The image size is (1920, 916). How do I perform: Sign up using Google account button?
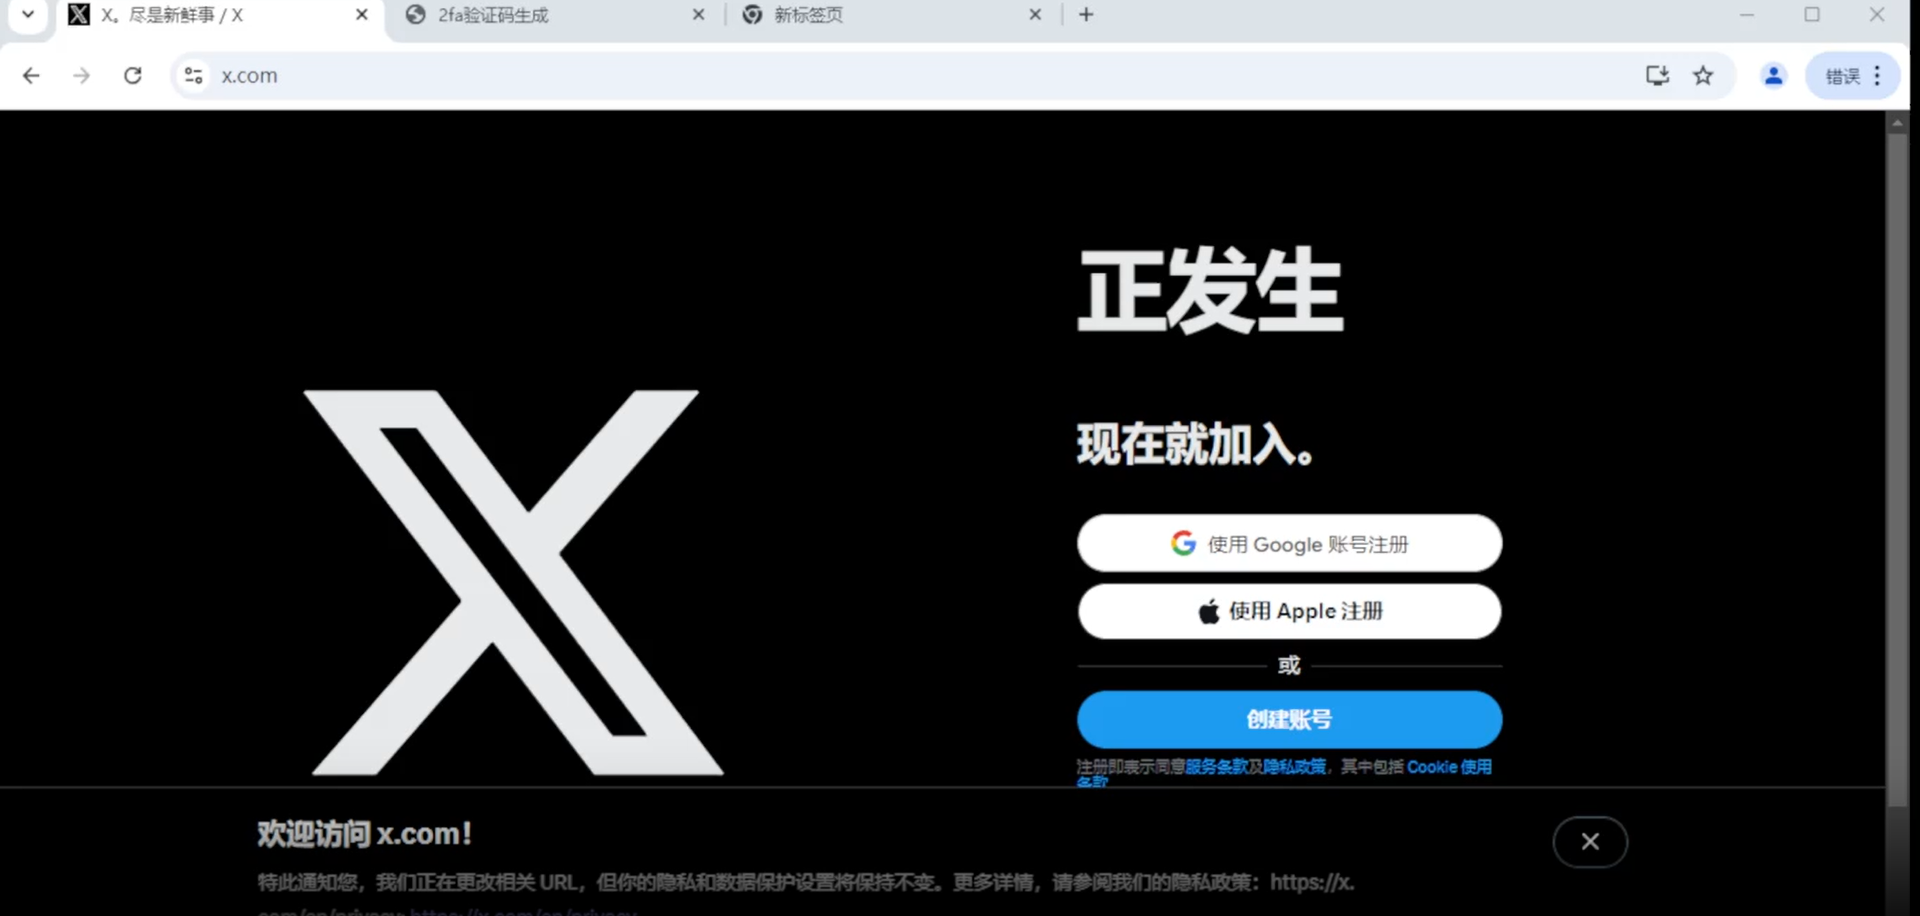point(1289,544)
